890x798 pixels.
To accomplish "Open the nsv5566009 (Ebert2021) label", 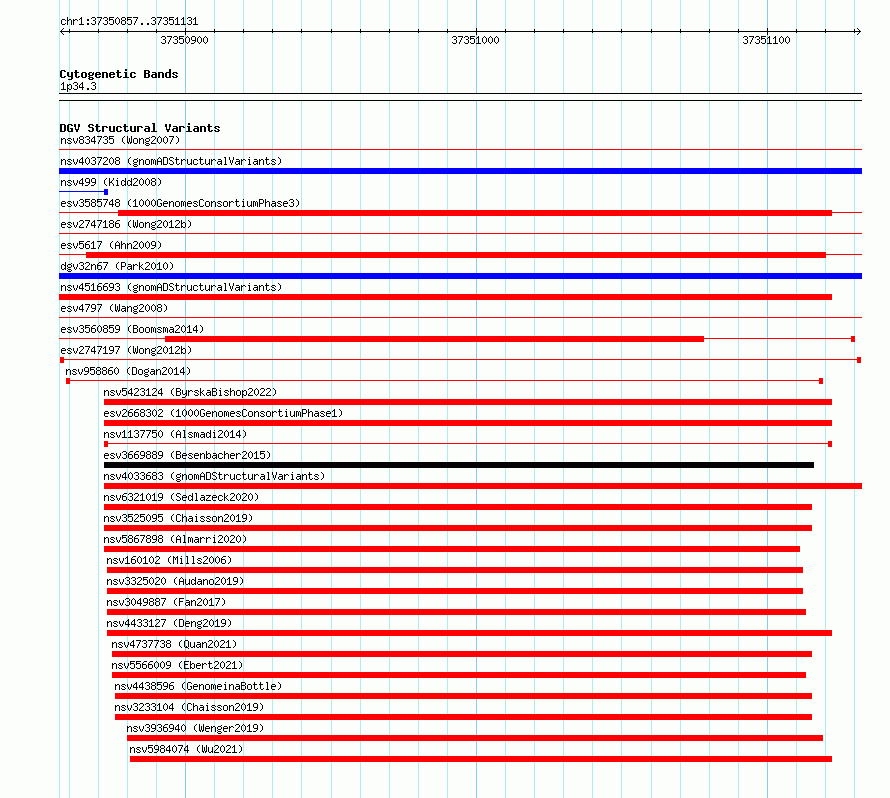I will click(x=177, y=665).
